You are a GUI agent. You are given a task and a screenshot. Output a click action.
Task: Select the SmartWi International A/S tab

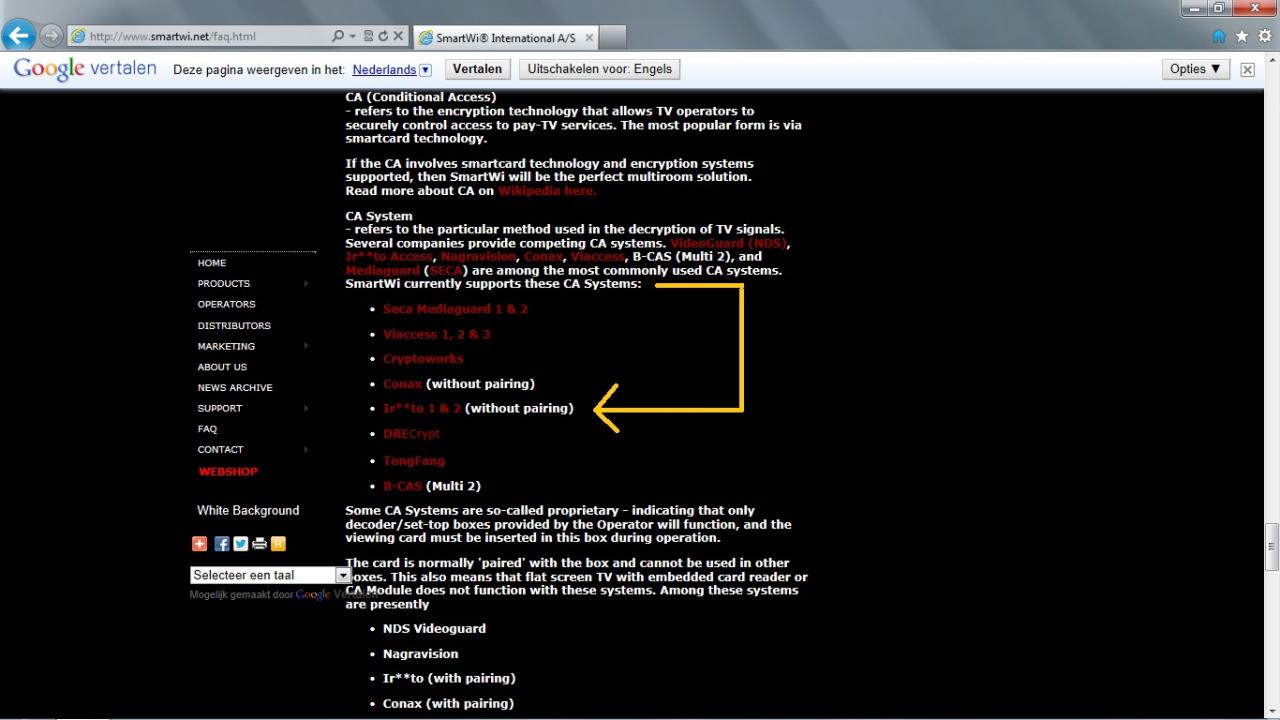[x=505, y=38]
